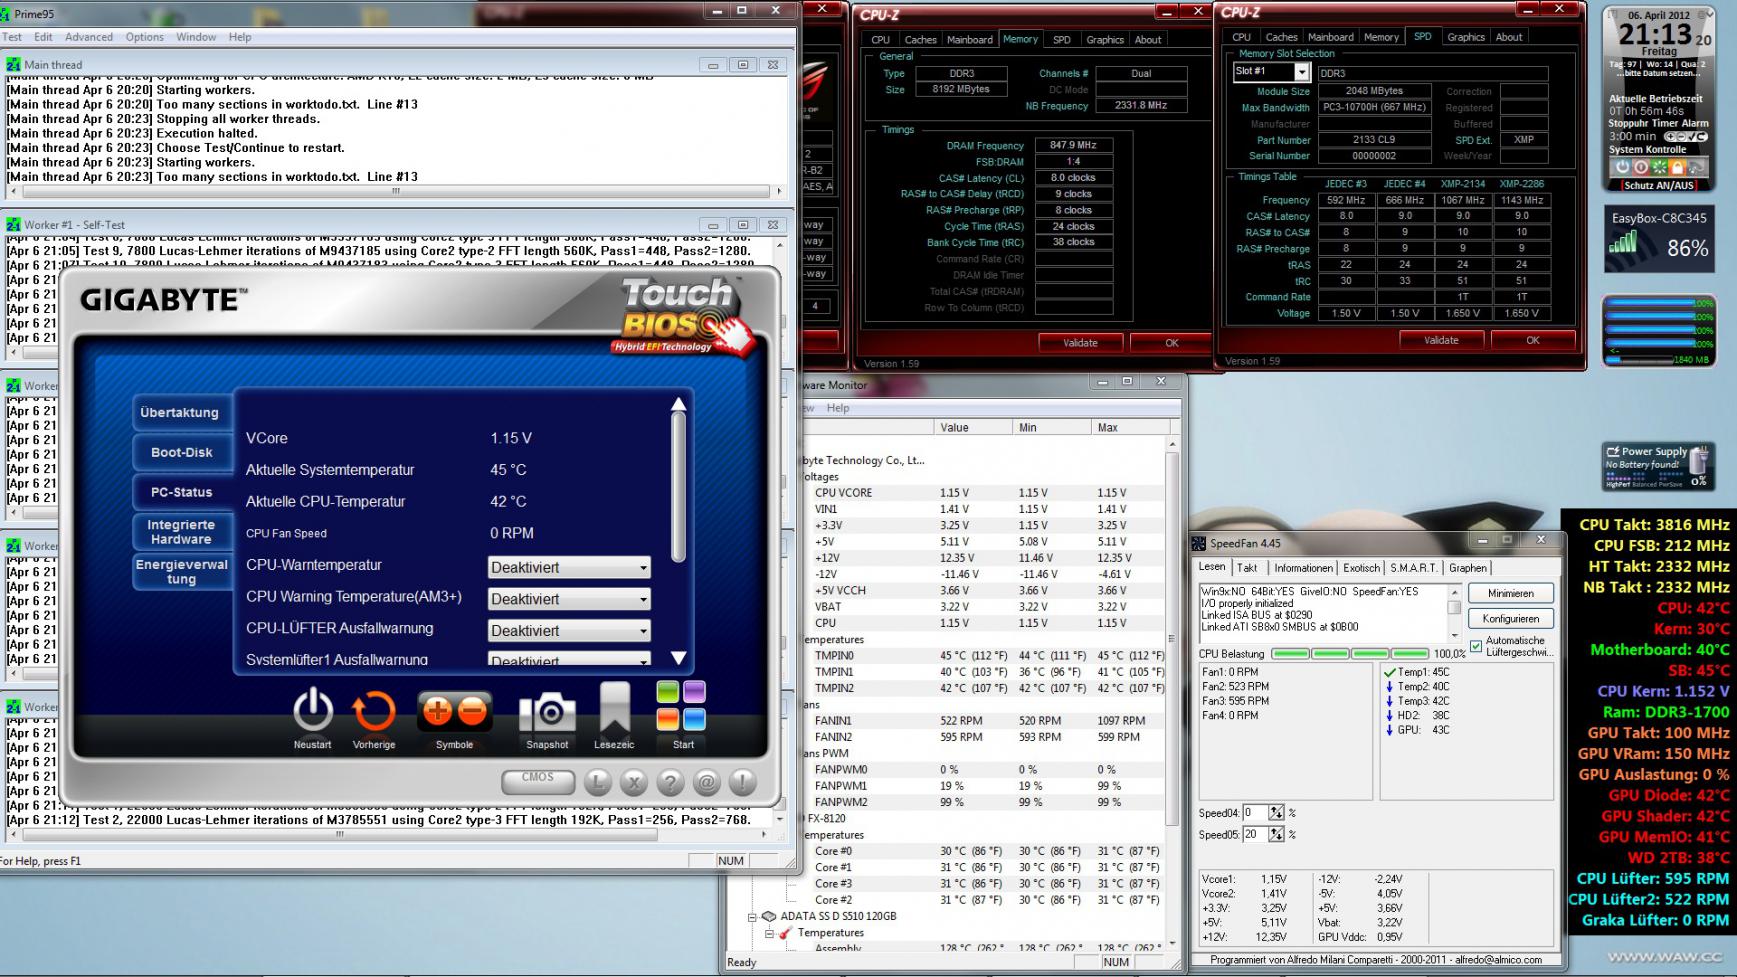Screen dimensions: 1737x977
Task: Click the CPU Belastung progress bar in SpeedFan
Action: coord(1349,654)
